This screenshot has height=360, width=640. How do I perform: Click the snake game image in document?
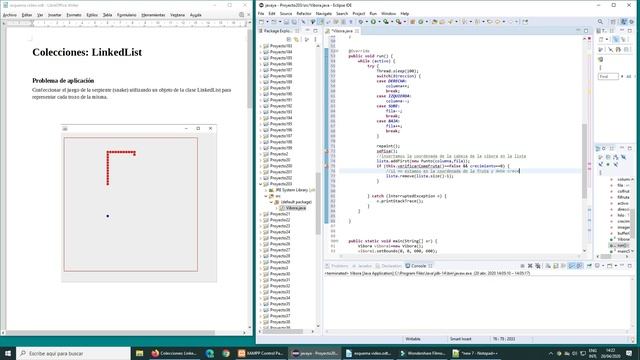pos(139,203)
